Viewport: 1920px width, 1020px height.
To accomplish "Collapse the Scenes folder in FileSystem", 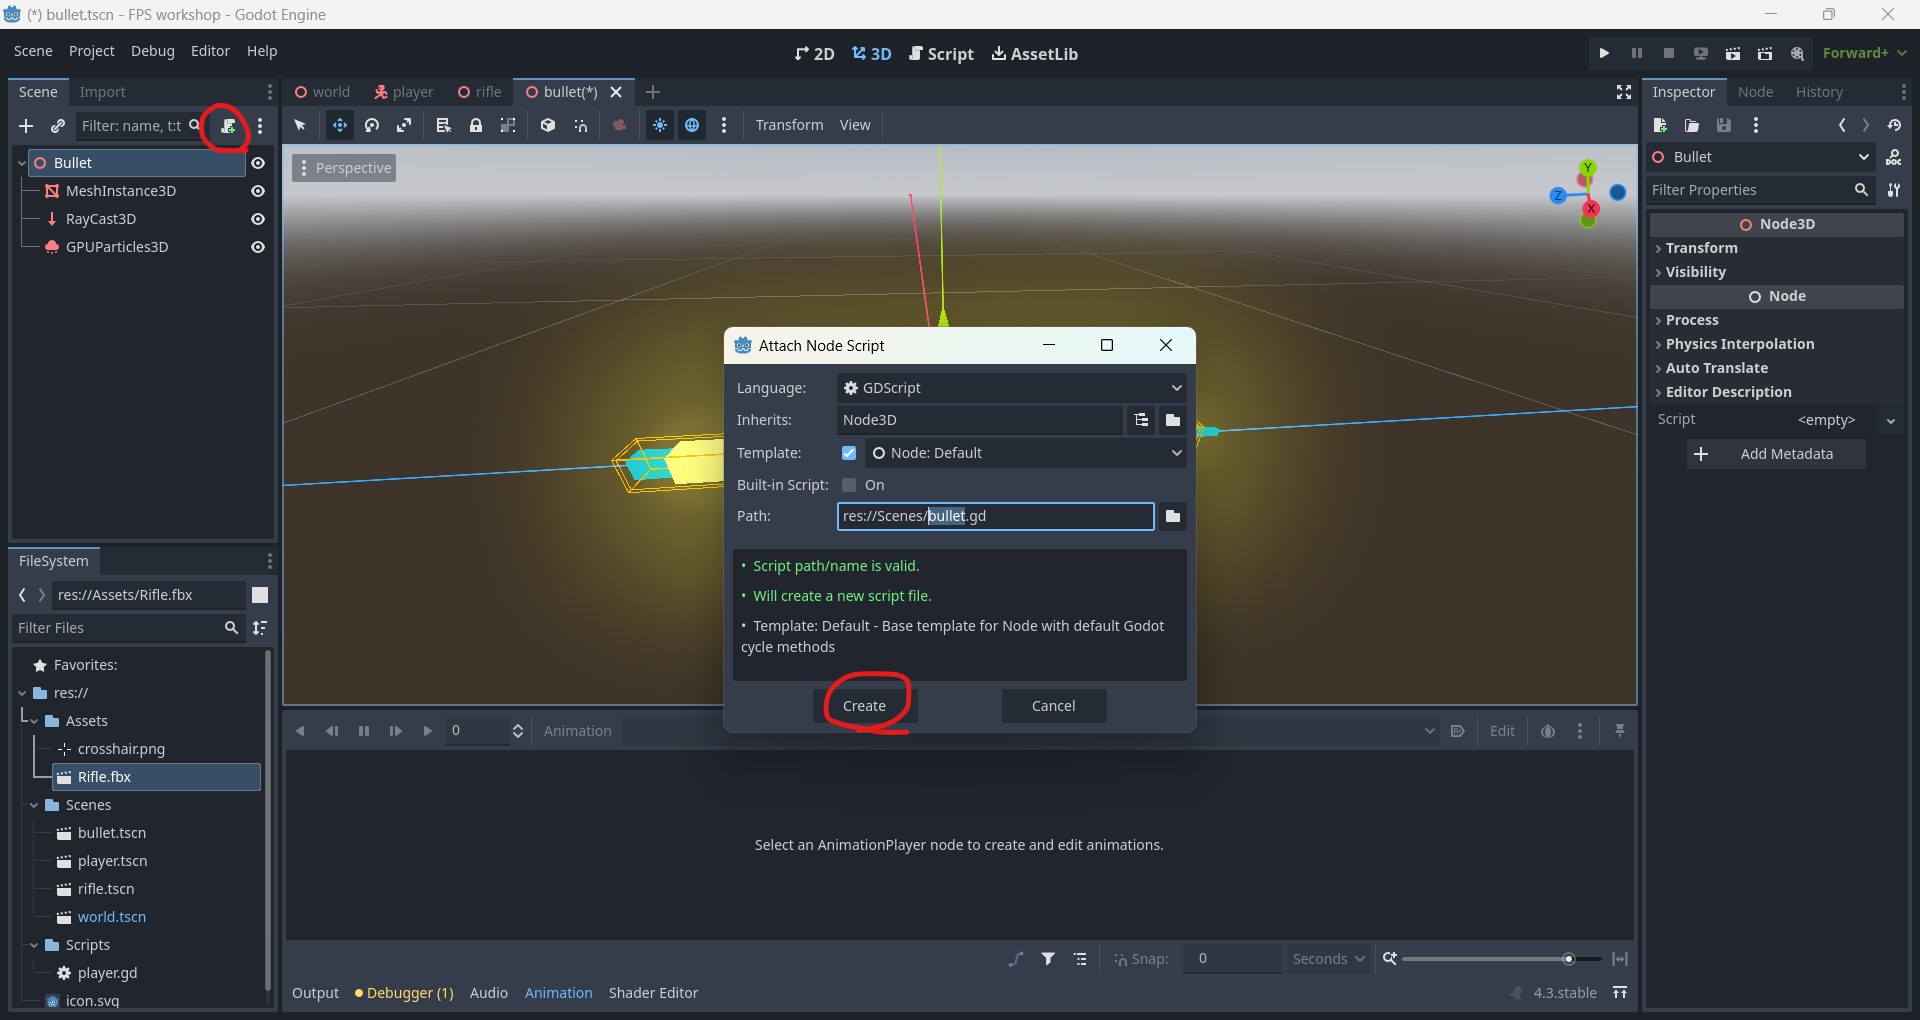I will pyautogui.click(x=35, y=805).
